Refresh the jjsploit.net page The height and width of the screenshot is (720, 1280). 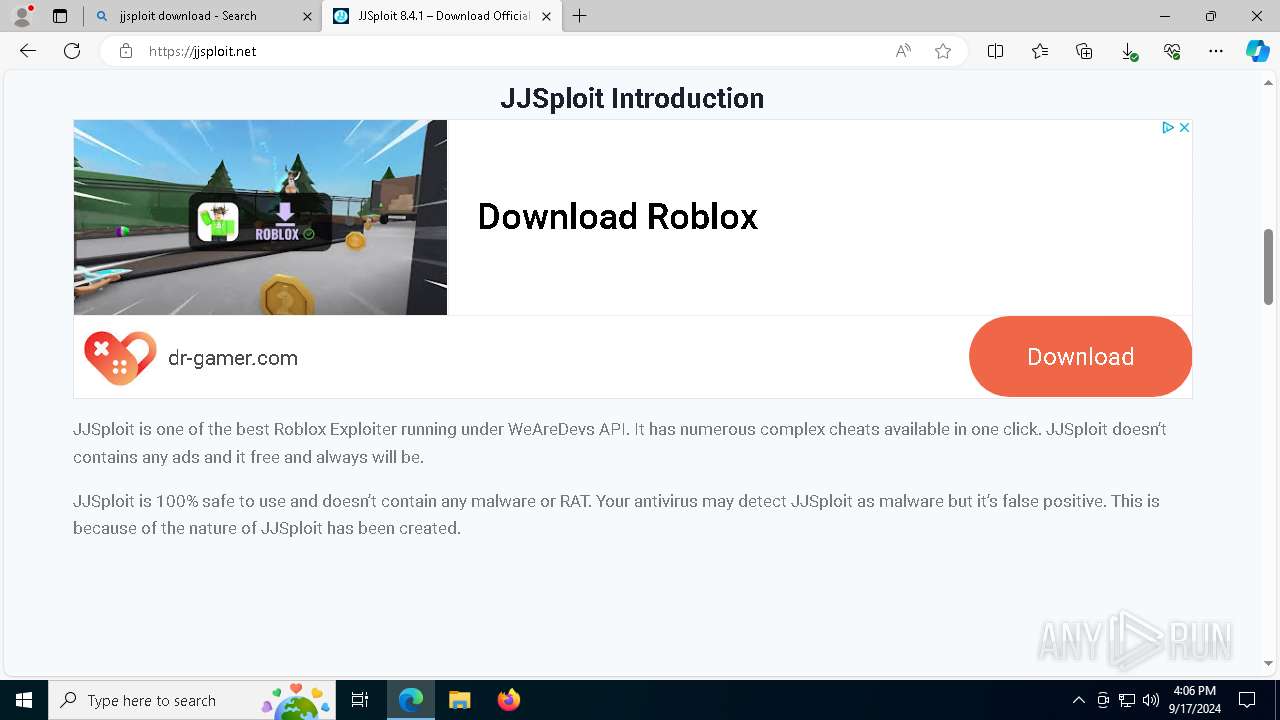(72, 51)
